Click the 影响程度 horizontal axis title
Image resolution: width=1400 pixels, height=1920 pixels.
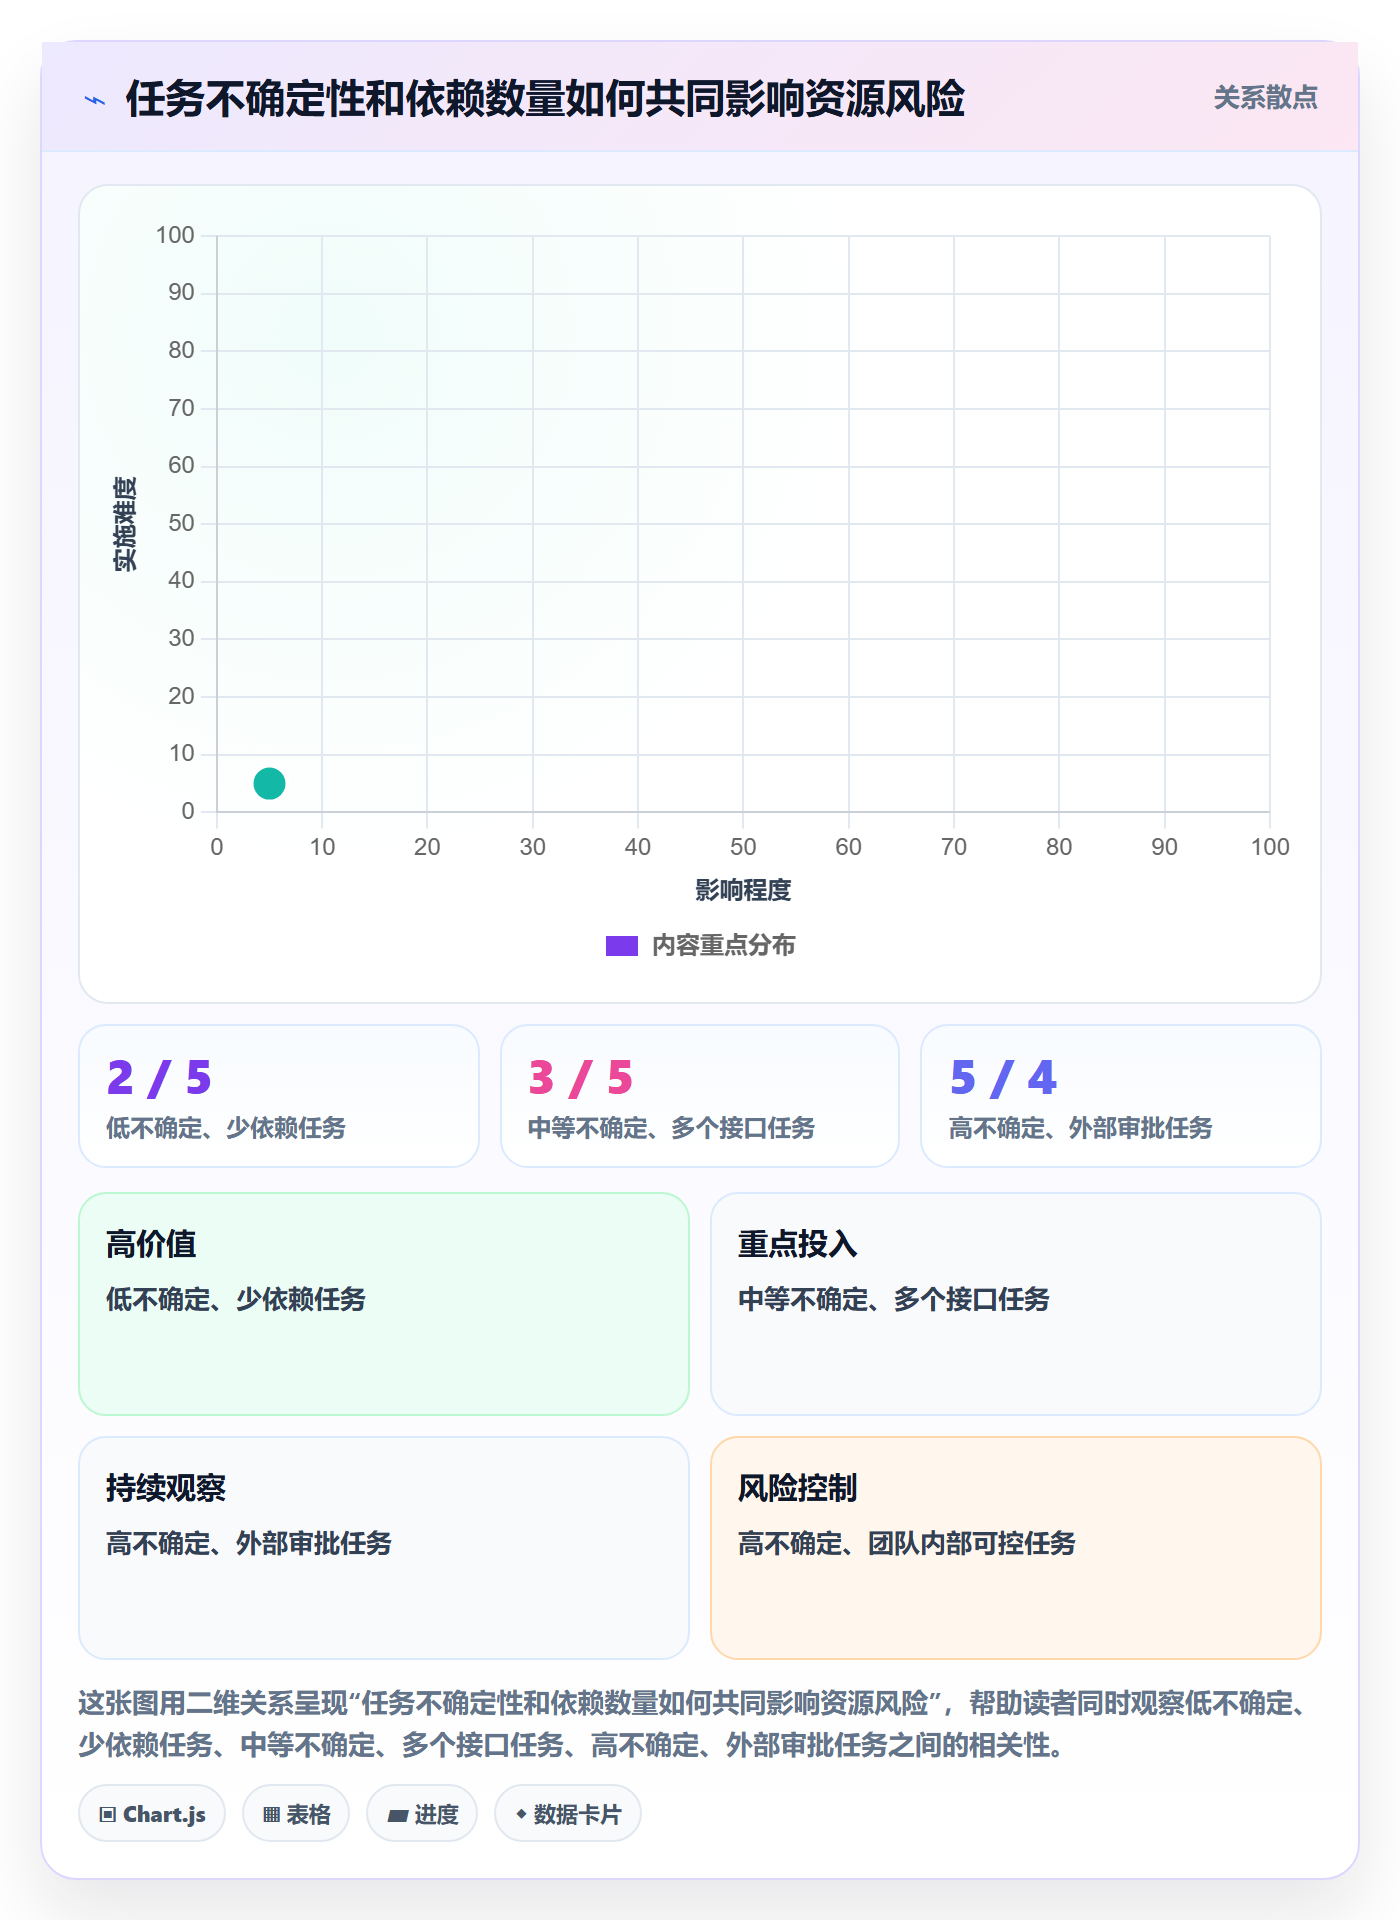(x=743, y=890)
